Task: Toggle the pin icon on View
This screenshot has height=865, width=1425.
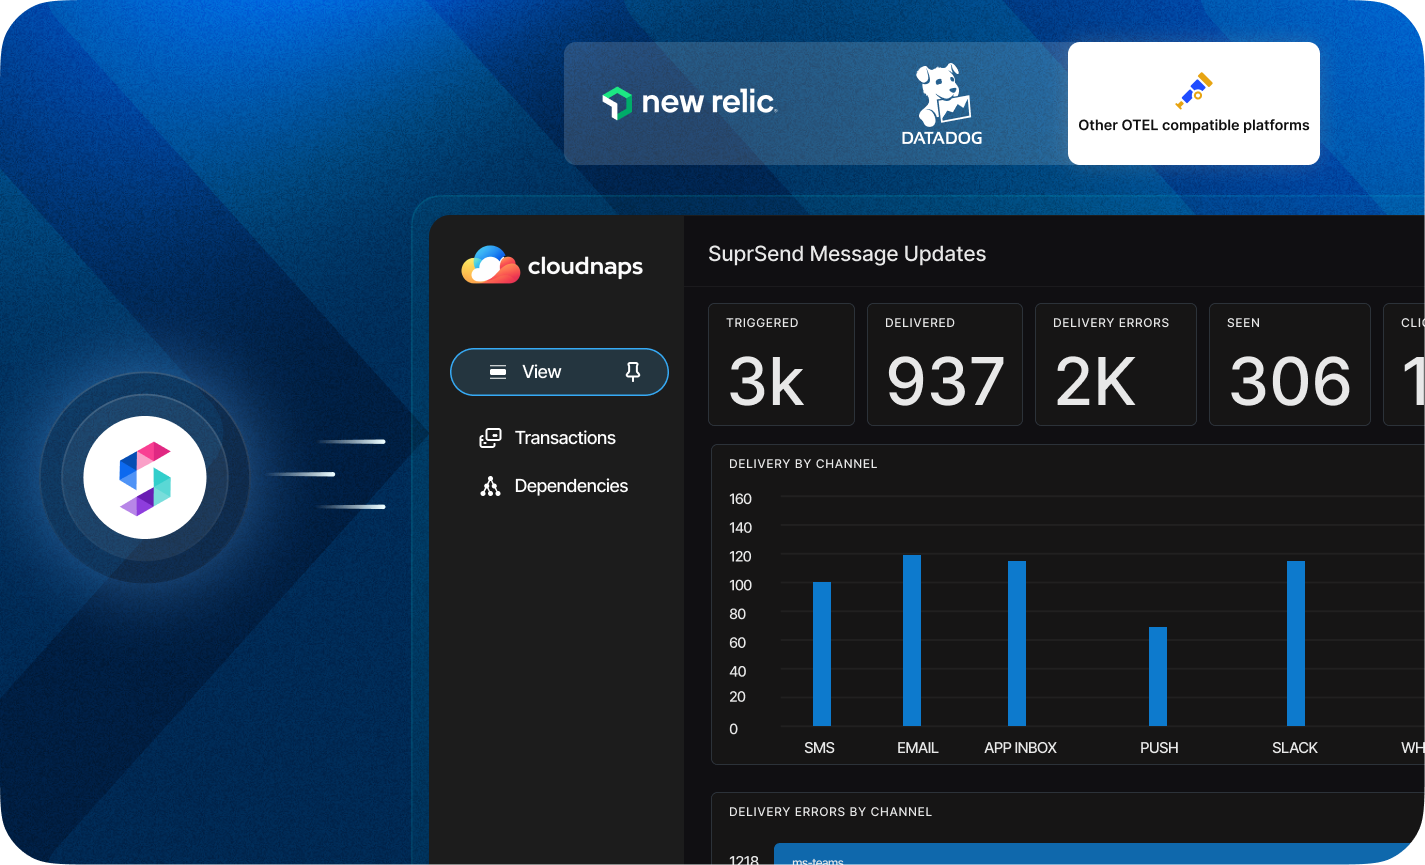Action: coord(633,372)
